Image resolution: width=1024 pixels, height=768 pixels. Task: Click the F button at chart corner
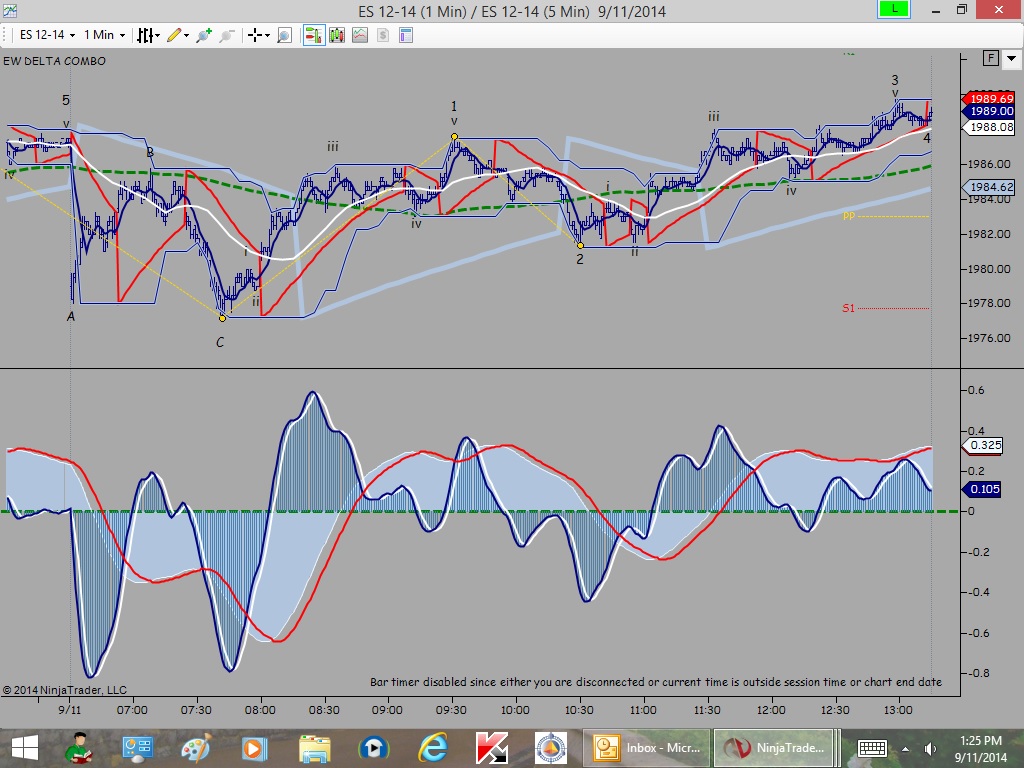tap(991, 58)
